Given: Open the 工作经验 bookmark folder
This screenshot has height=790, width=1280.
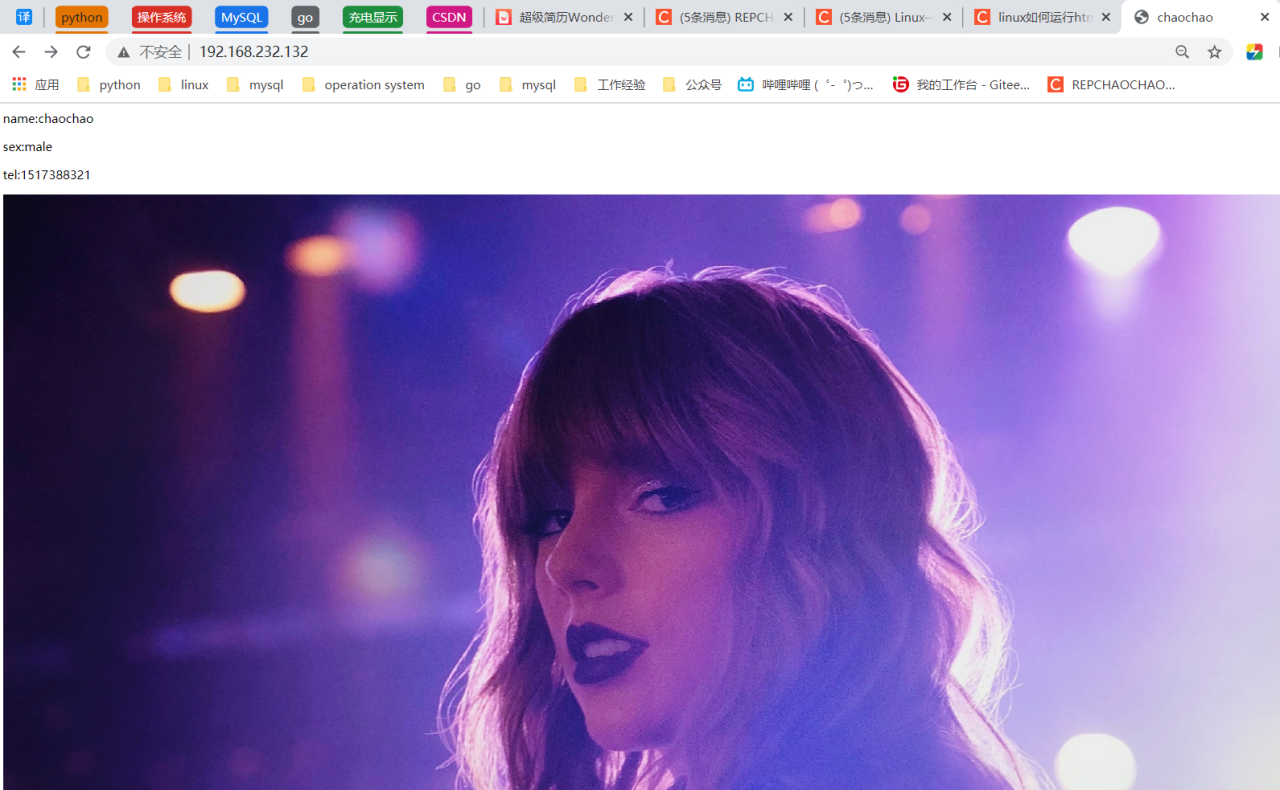Looking at the screenshot, I should click(x=610, y=85).
